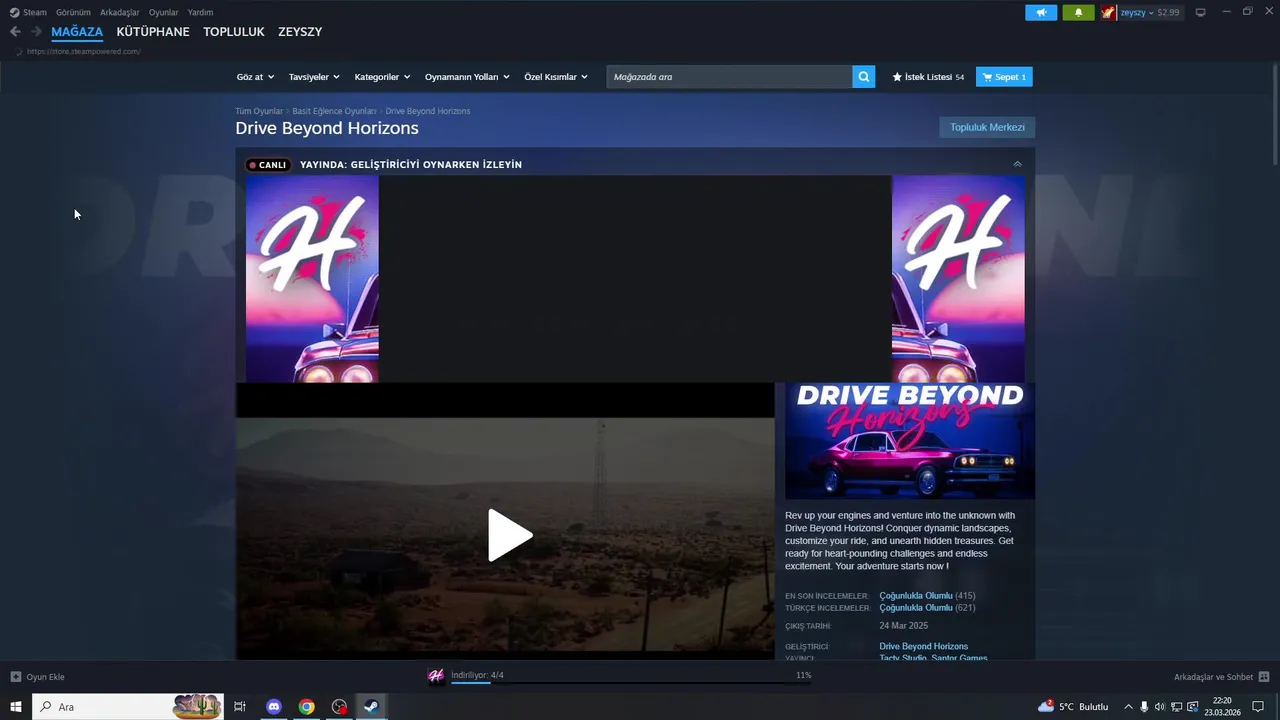Click the network tray icon
1280x720 pixels.
pyautogui.click(x=1177, y=707)
